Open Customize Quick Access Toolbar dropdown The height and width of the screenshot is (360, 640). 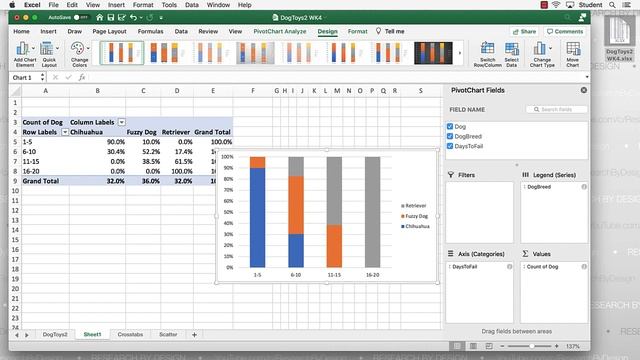(x=161, y=18)
